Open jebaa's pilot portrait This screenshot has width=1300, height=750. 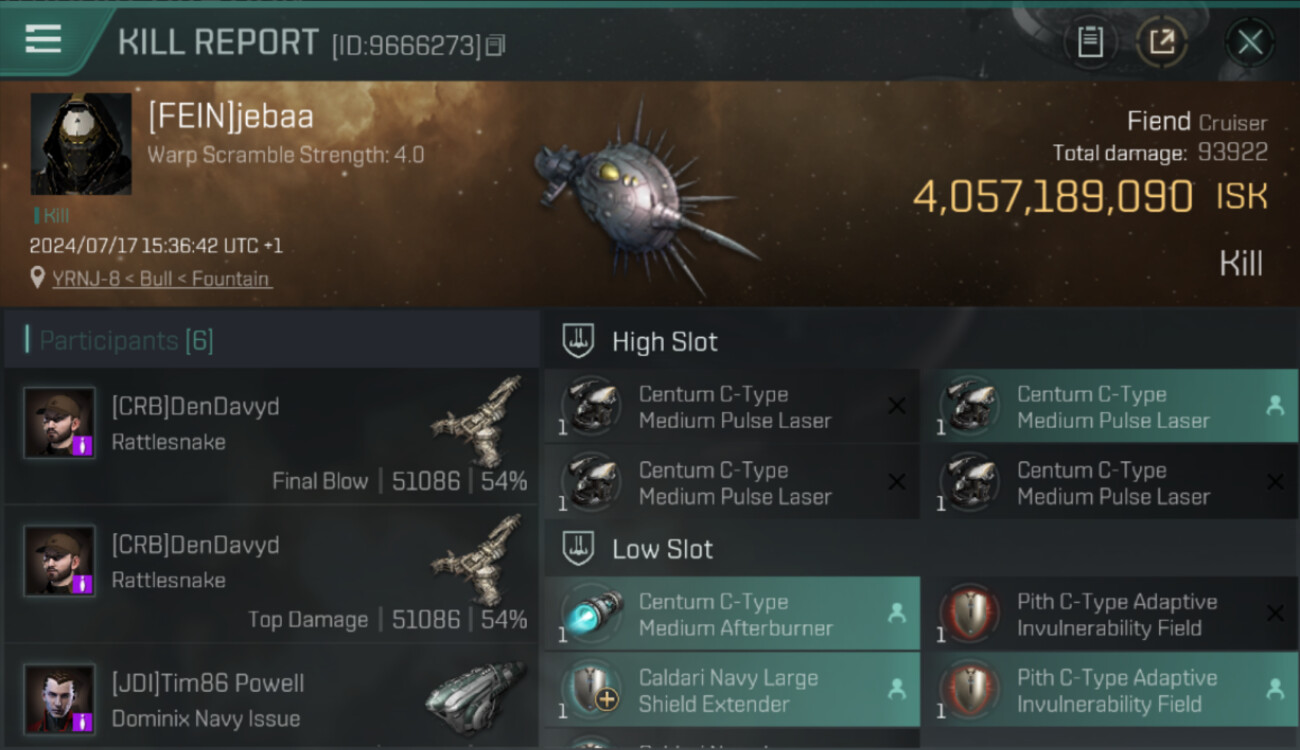click(x=81, y=144)
